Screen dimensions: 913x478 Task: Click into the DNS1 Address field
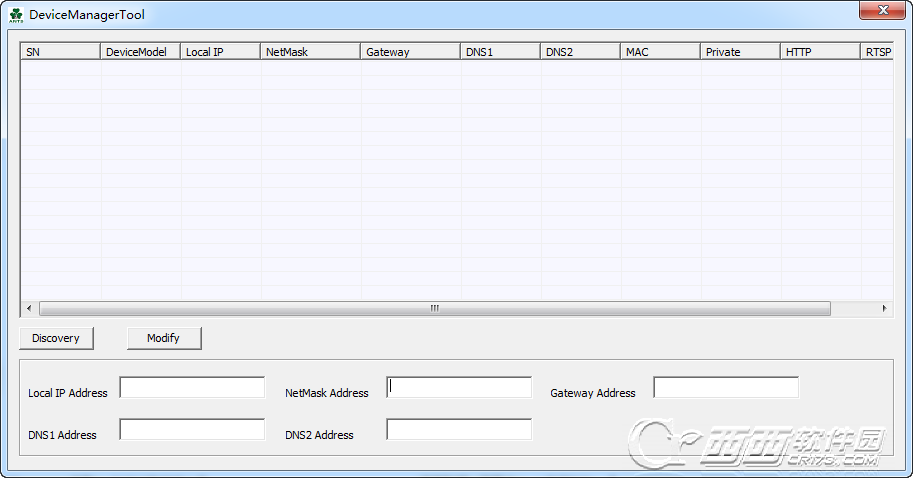pyautogui.click(x=192, y=430)
